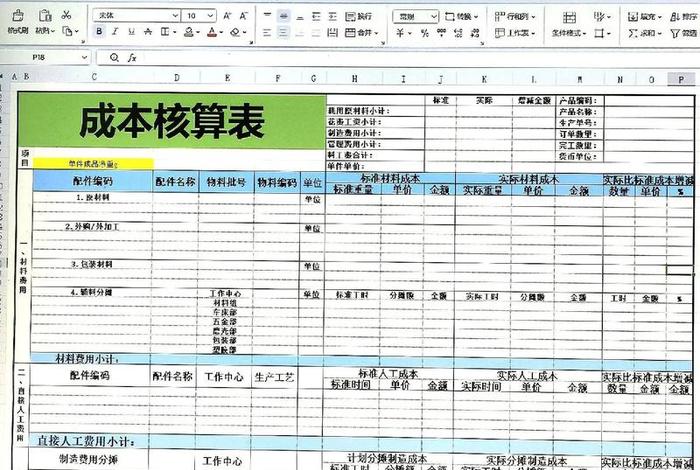
Task: Click the 实际材料成本 header cell
Action: [x=528, y=179]
